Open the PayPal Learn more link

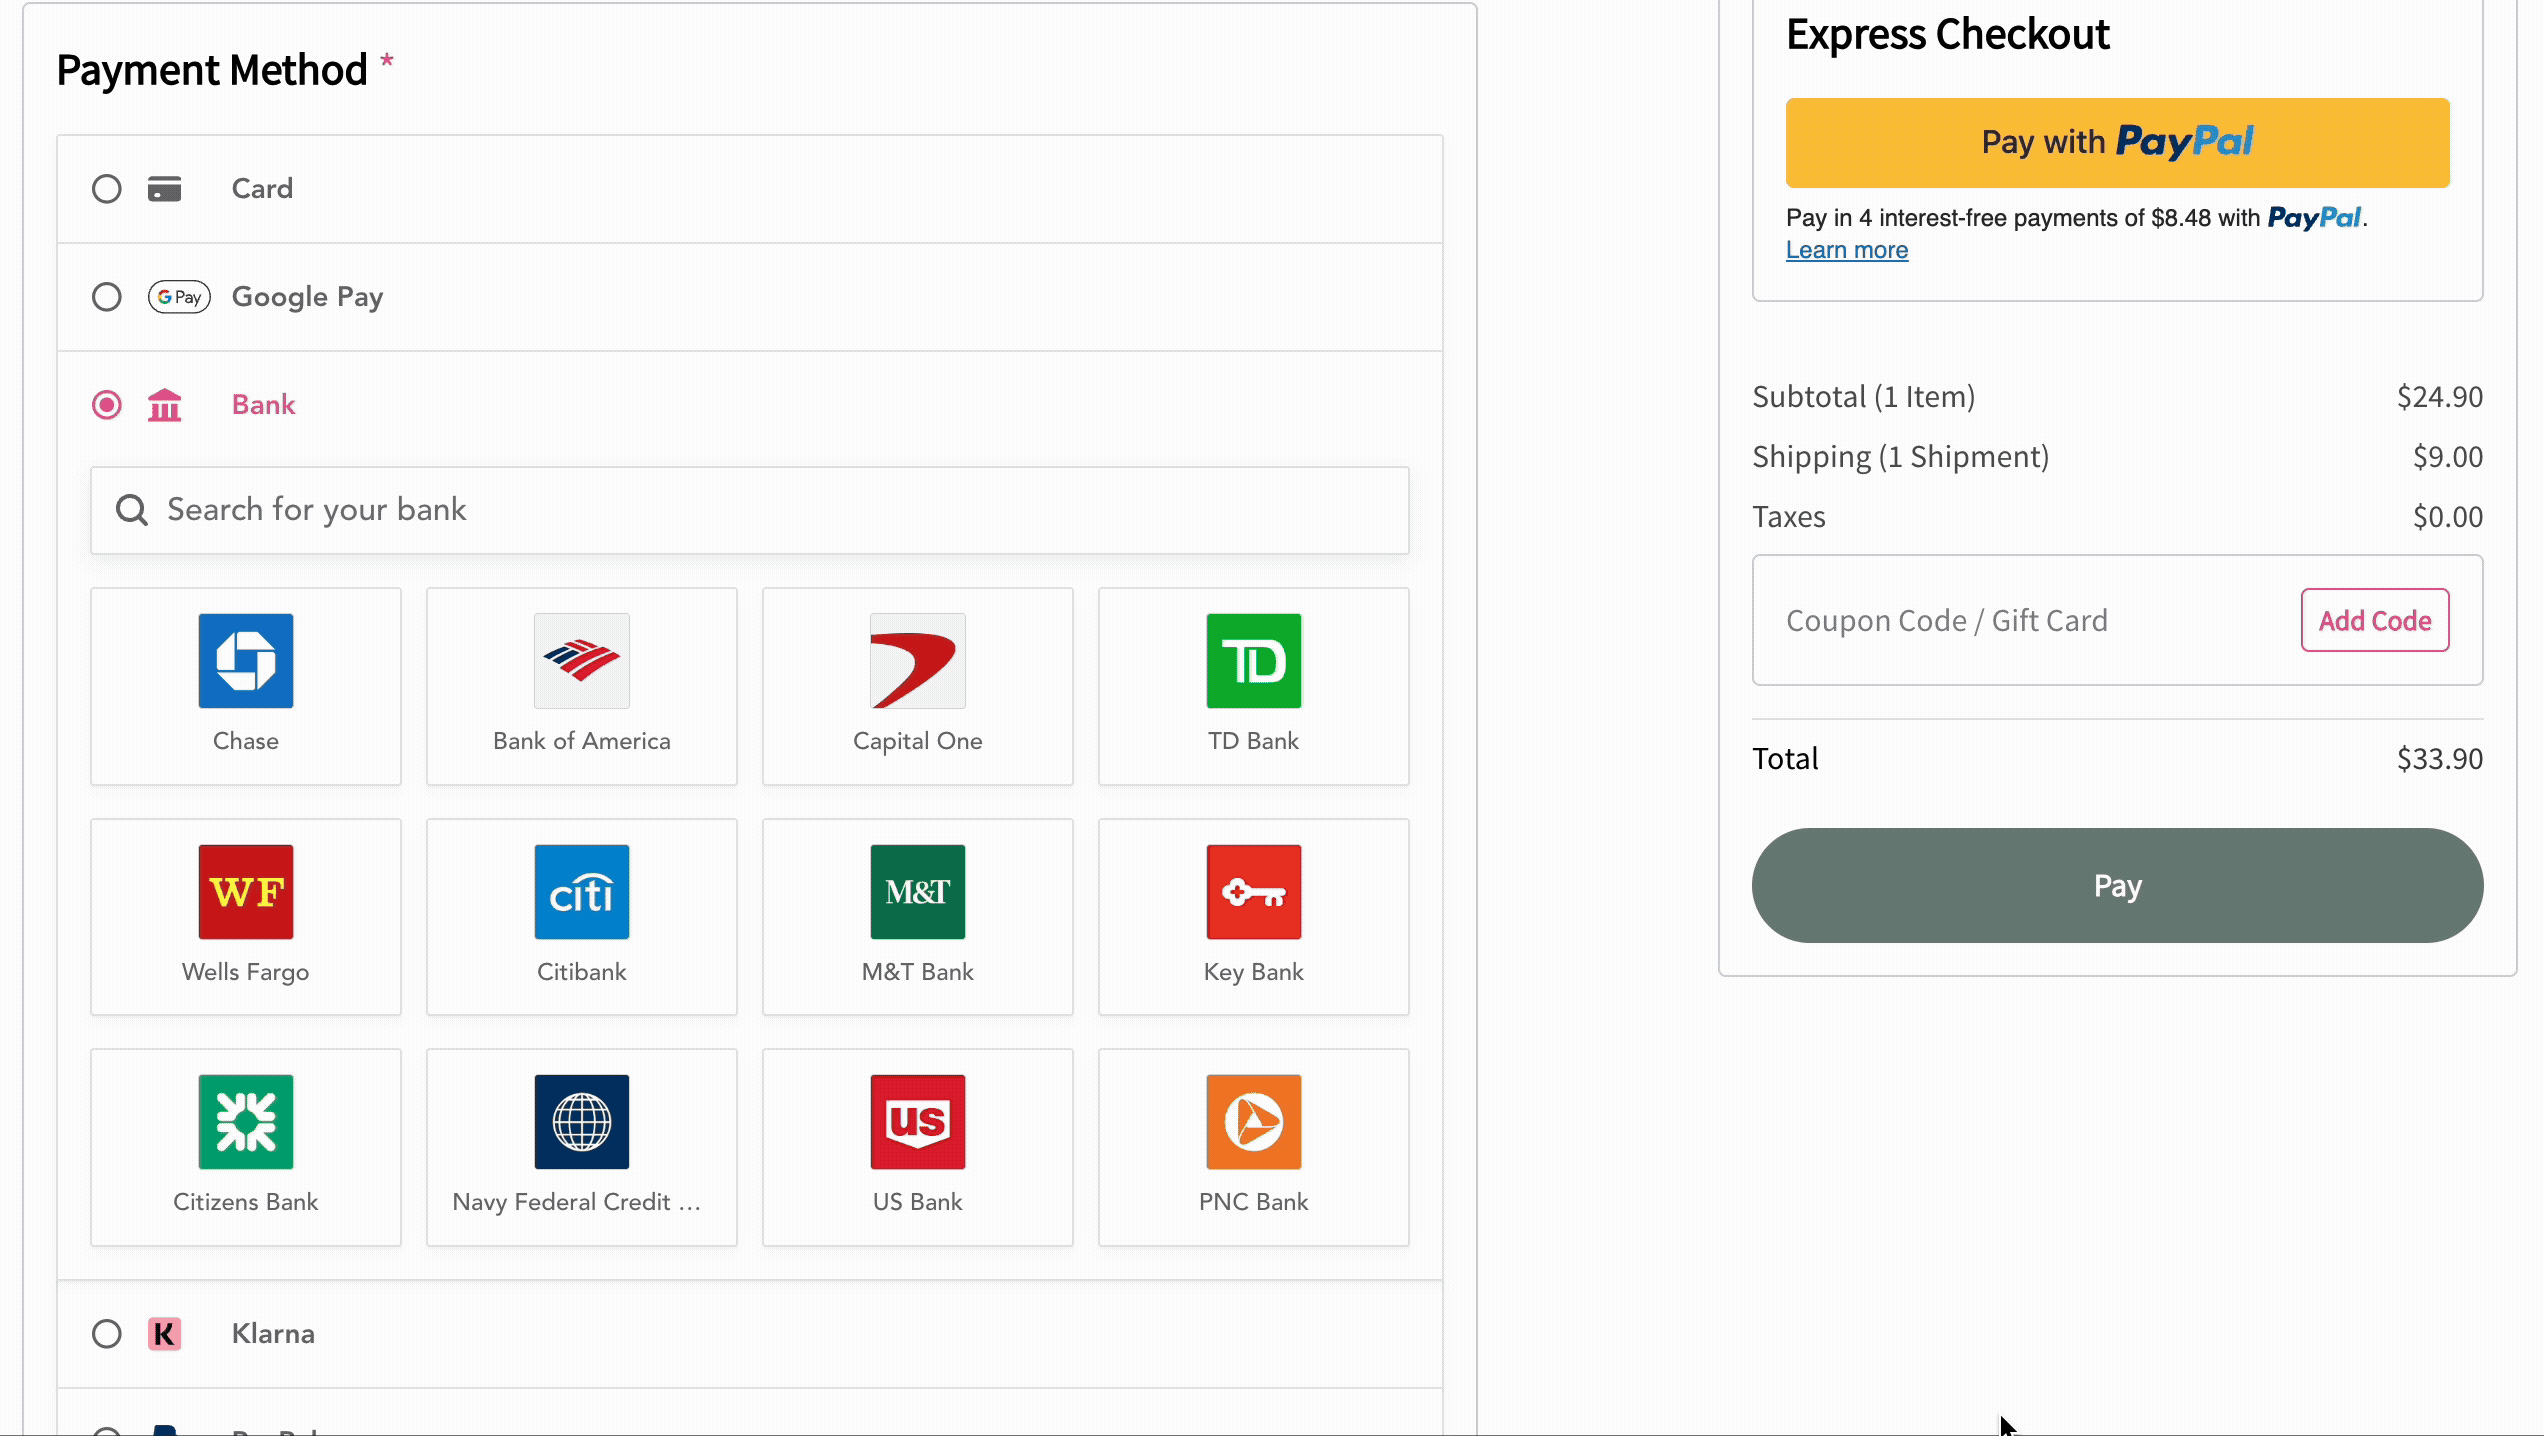(x=1846, y=250)
